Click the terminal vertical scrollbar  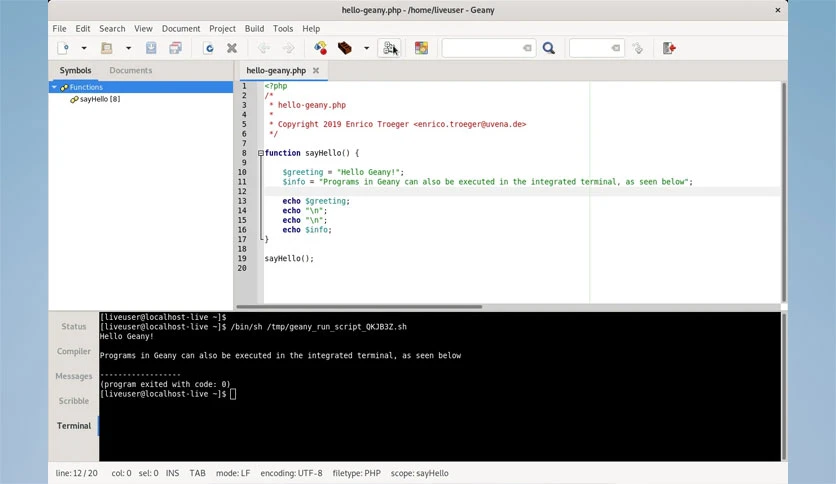(784, 386)
